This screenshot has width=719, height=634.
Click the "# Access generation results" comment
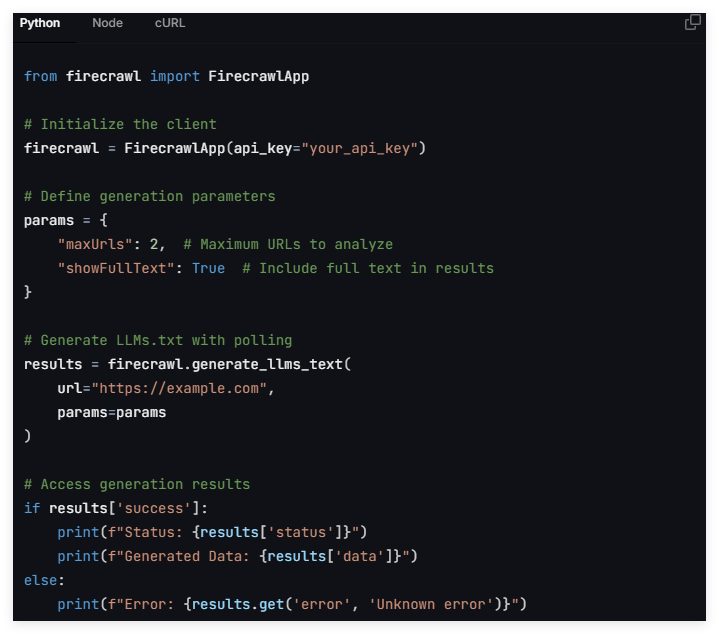(137, 484)
